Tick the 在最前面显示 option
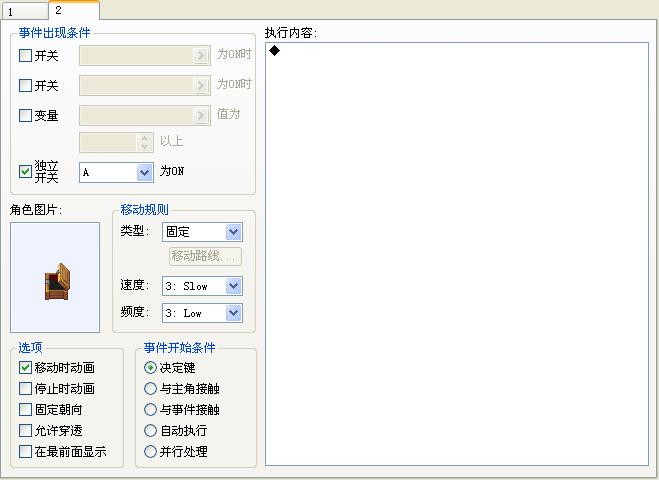The height and width of the screenshot is (480, 659). pos(25,451)
